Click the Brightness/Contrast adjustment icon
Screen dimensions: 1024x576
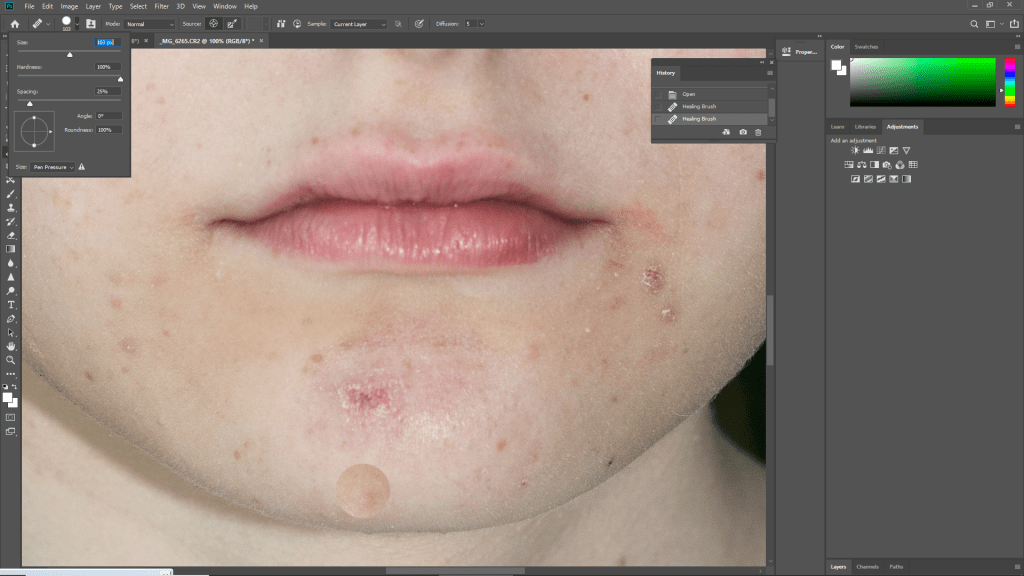855,150
